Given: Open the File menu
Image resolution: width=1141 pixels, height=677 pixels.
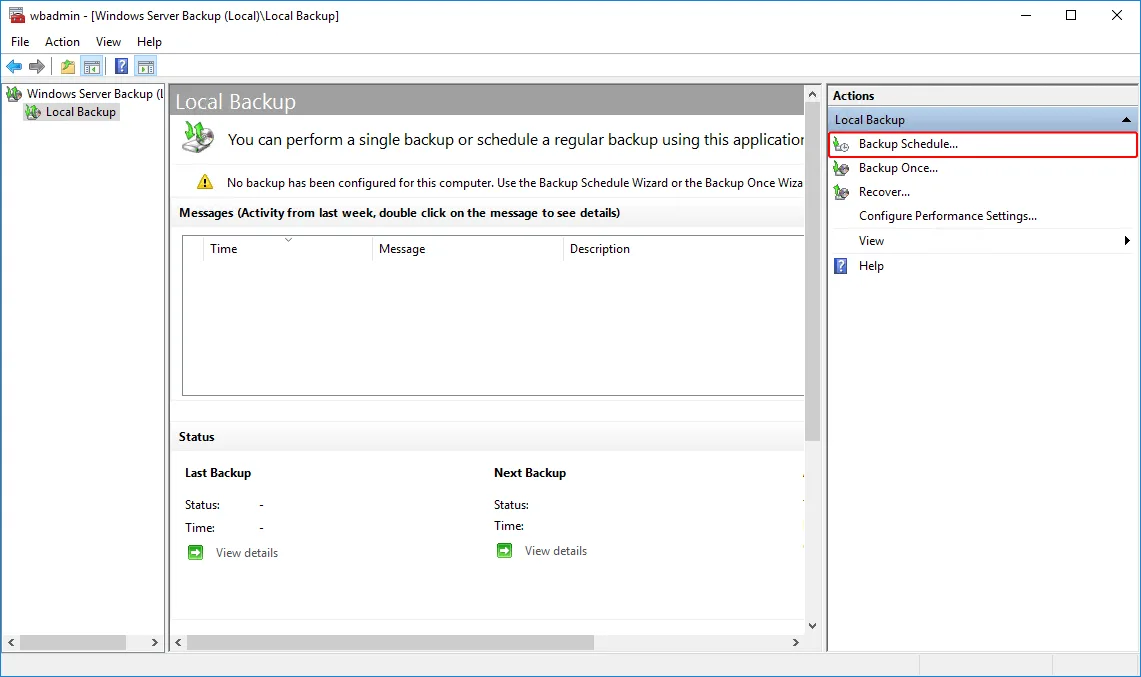Looking at the screenshot, I should (19, 41).
